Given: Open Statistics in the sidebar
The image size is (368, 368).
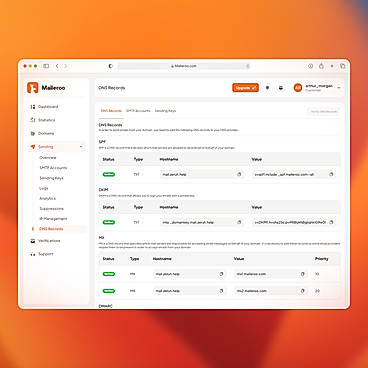Looking at the screenshot, I should 43,120.
